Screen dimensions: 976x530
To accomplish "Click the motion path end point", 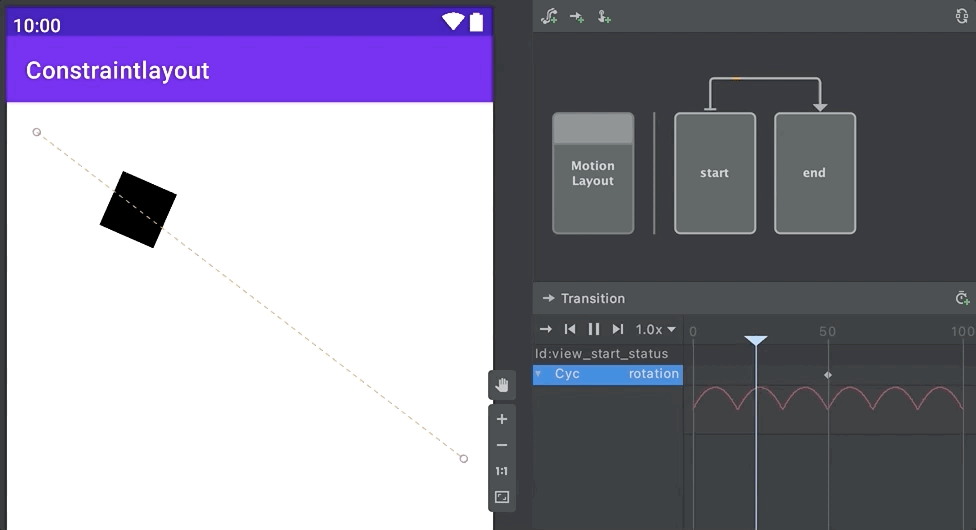I will point(464,458).
